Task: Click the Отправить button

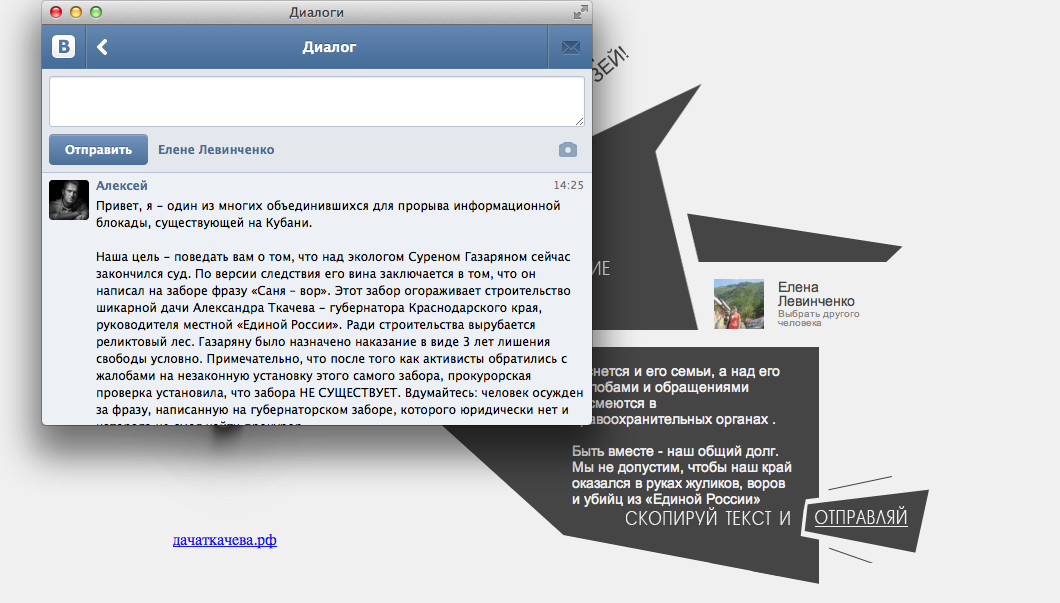Action: (x=98, y=149)
